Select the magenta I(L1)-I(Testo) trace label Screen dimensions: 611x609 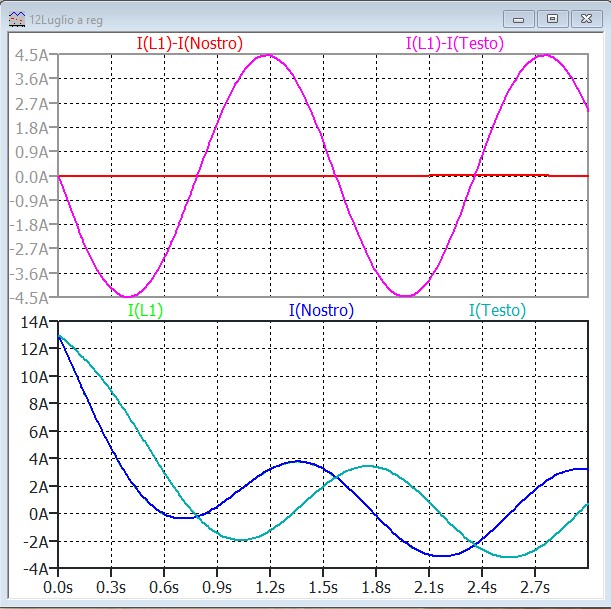point(453,43)
